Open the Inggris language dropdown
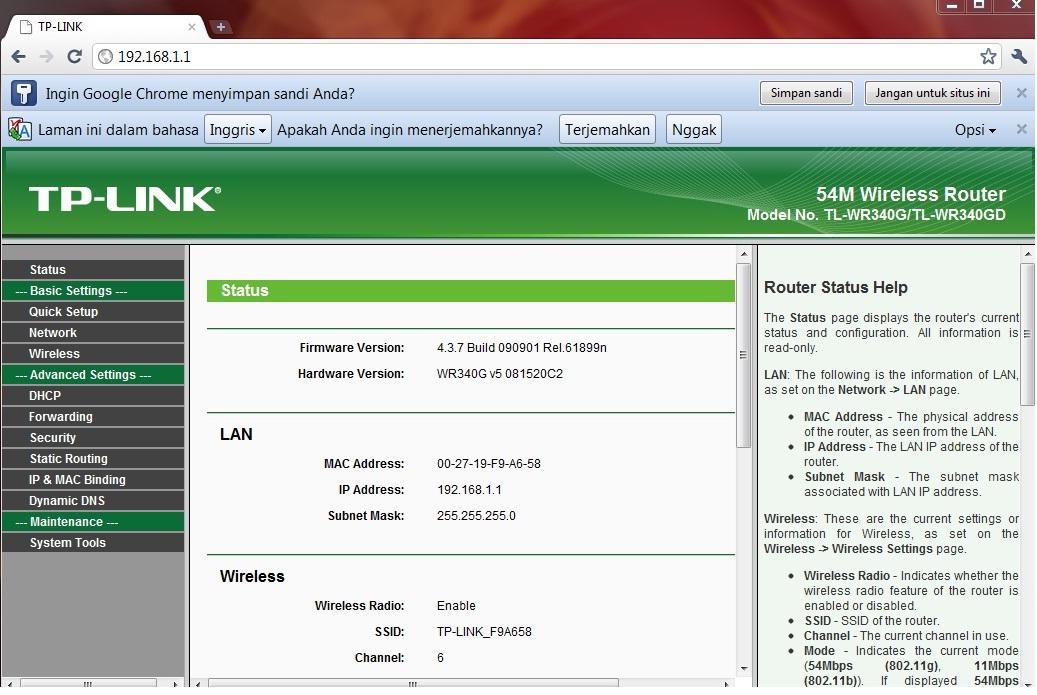The width and height of the screenshot is (1037, 695). pos(238,129)
